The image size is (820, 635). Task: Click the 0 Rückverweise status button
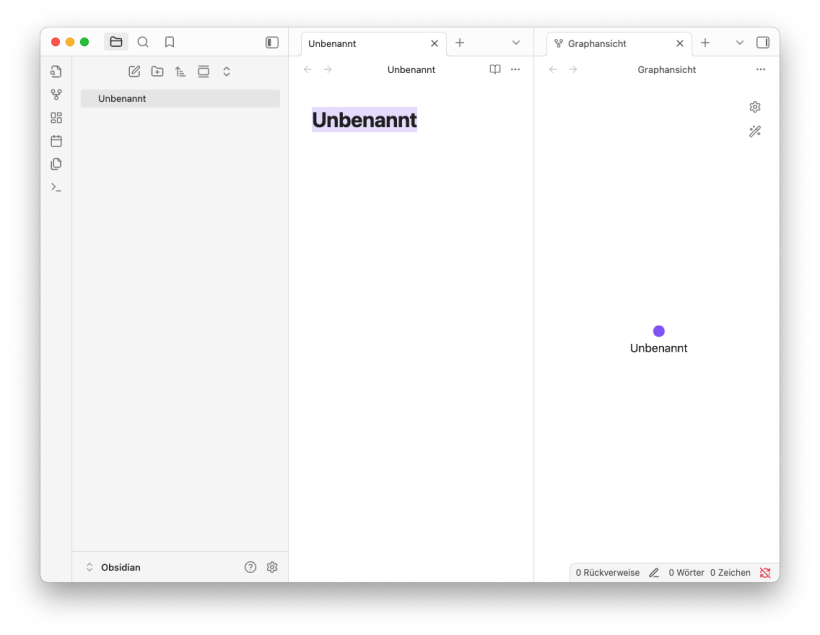click(607, 573)
